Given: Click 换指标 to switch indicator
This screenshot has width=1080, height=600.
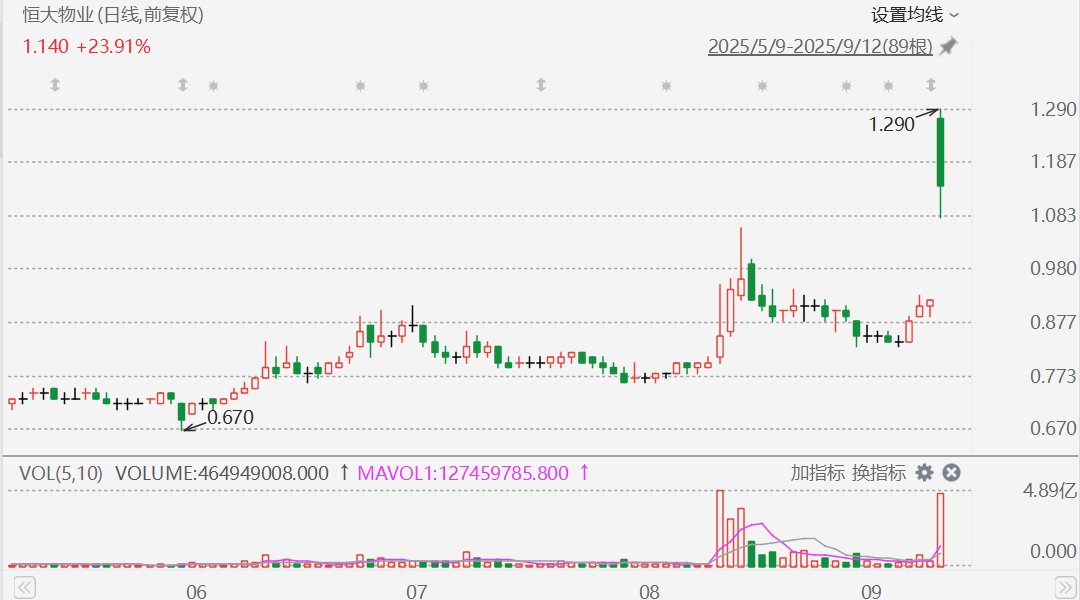Looking at the screenshot, I should (x=879, y=473).
